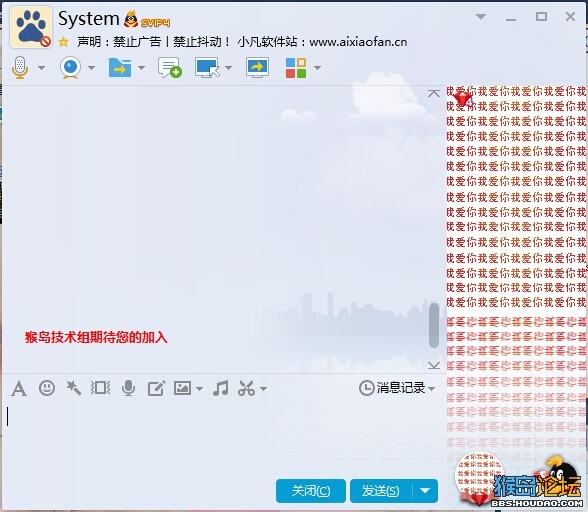Jump to top of chat arrow
The height and width of the screenshot is (512, 588).
point(434,93)
